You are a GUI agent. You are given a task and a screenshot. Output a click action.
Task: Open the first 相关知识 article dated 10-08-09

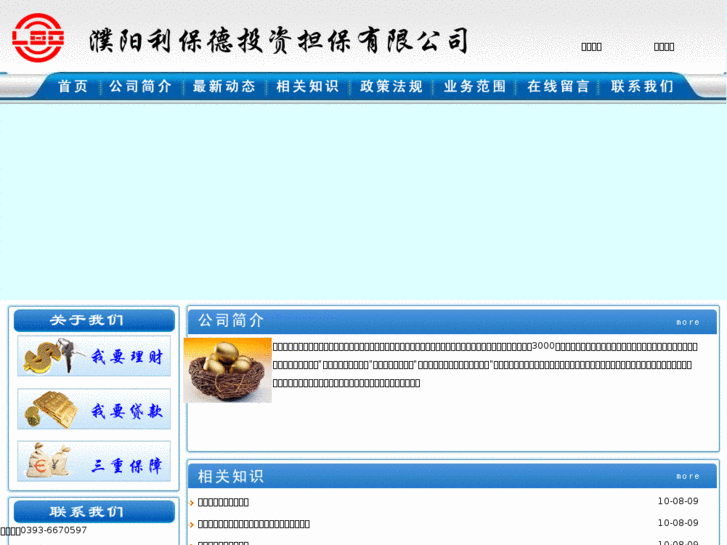[223, 502]
